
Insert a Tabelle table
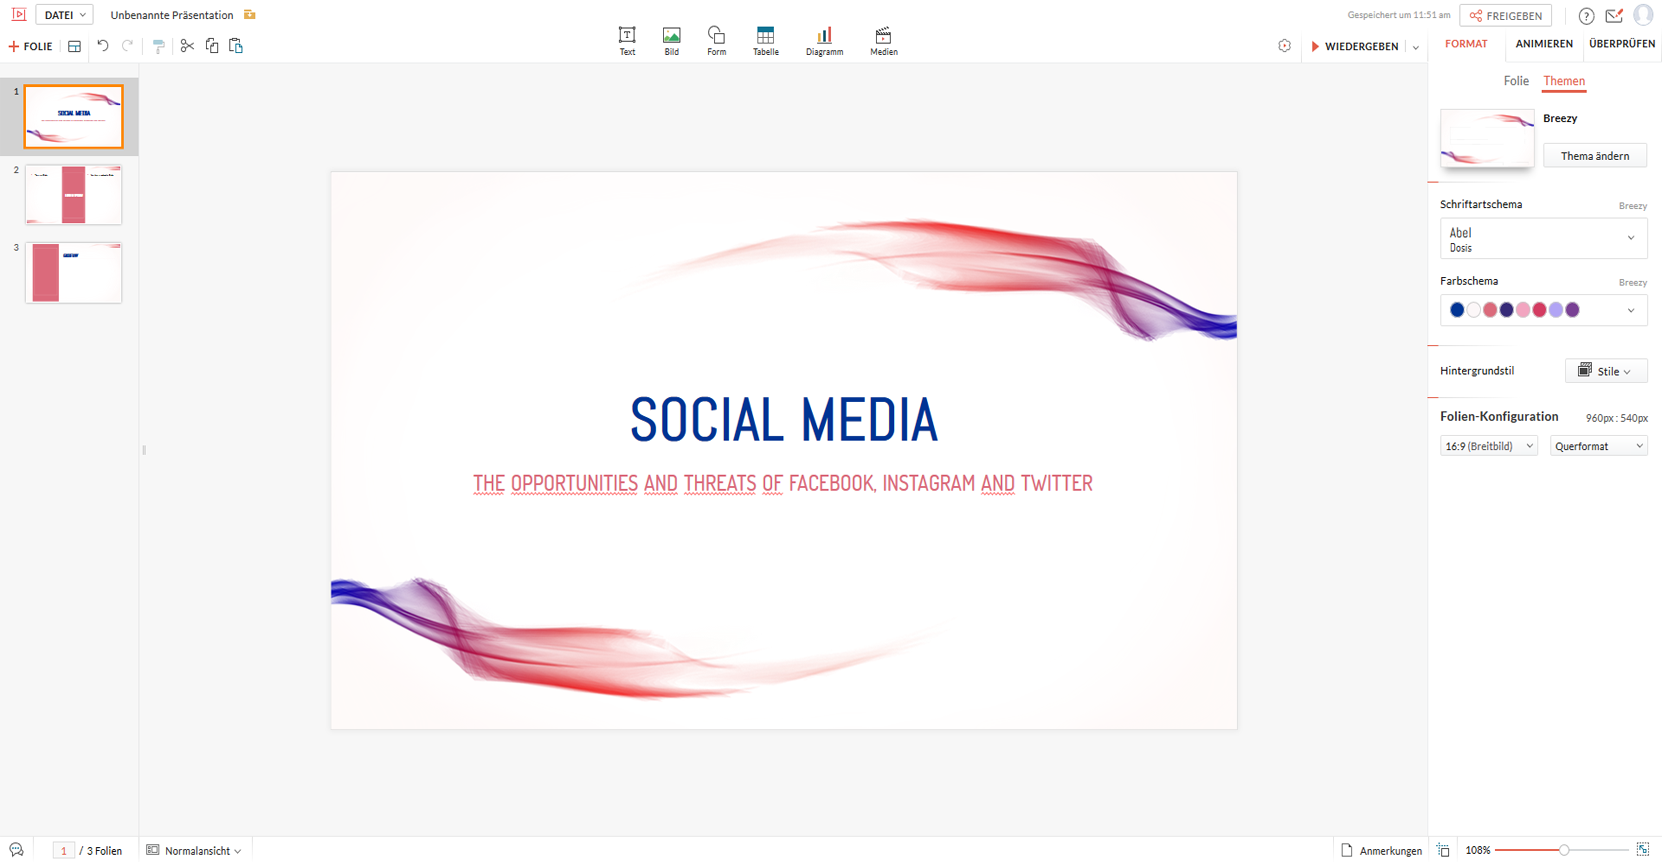(766, 41)
